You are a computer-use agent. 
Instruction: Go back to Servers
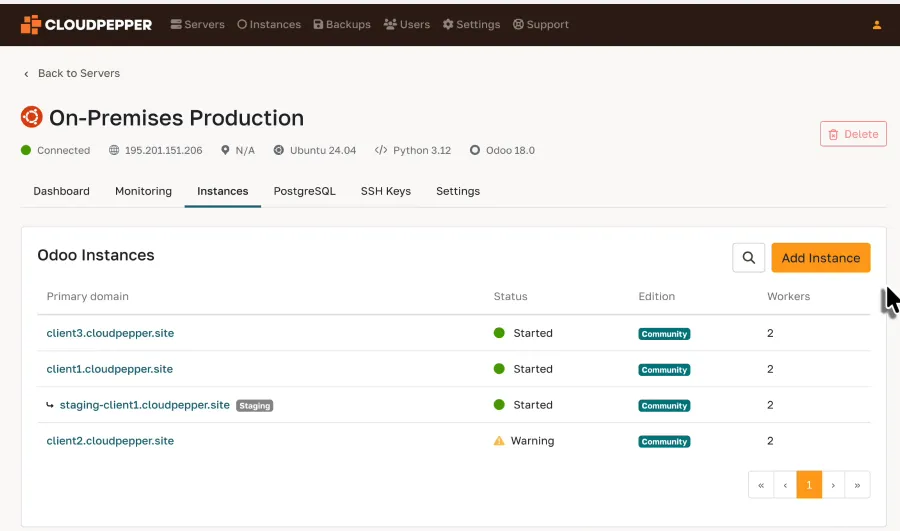point(72,73)
